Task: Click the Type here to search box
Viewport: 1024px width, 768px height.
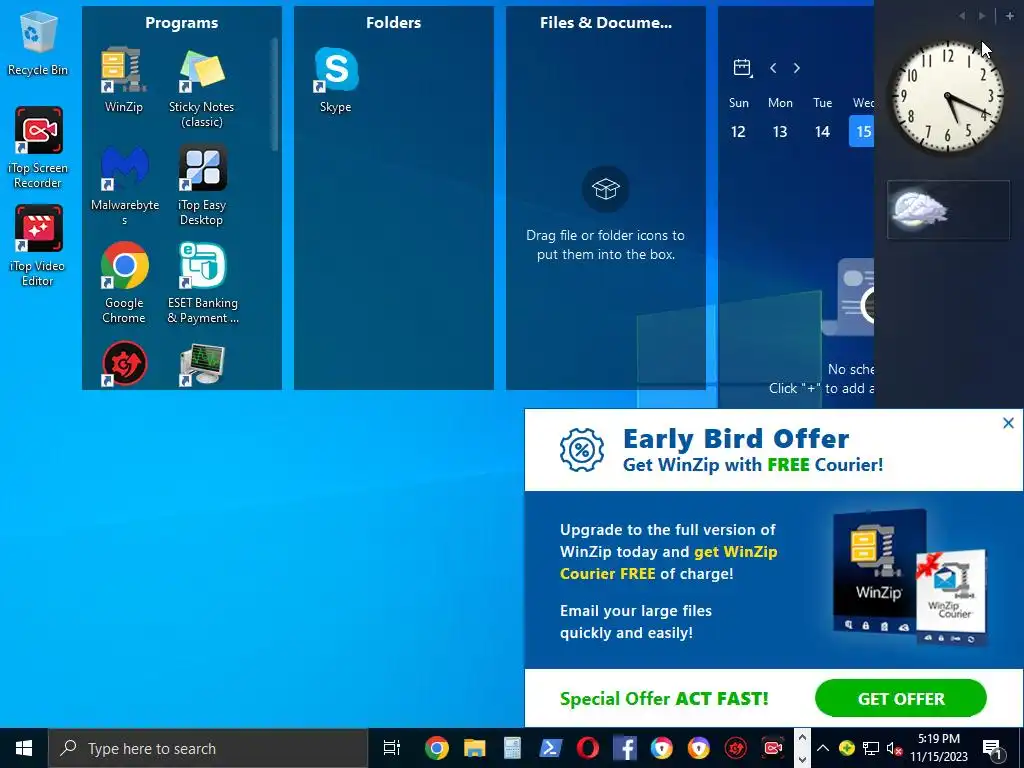Action: pos(208,748)
